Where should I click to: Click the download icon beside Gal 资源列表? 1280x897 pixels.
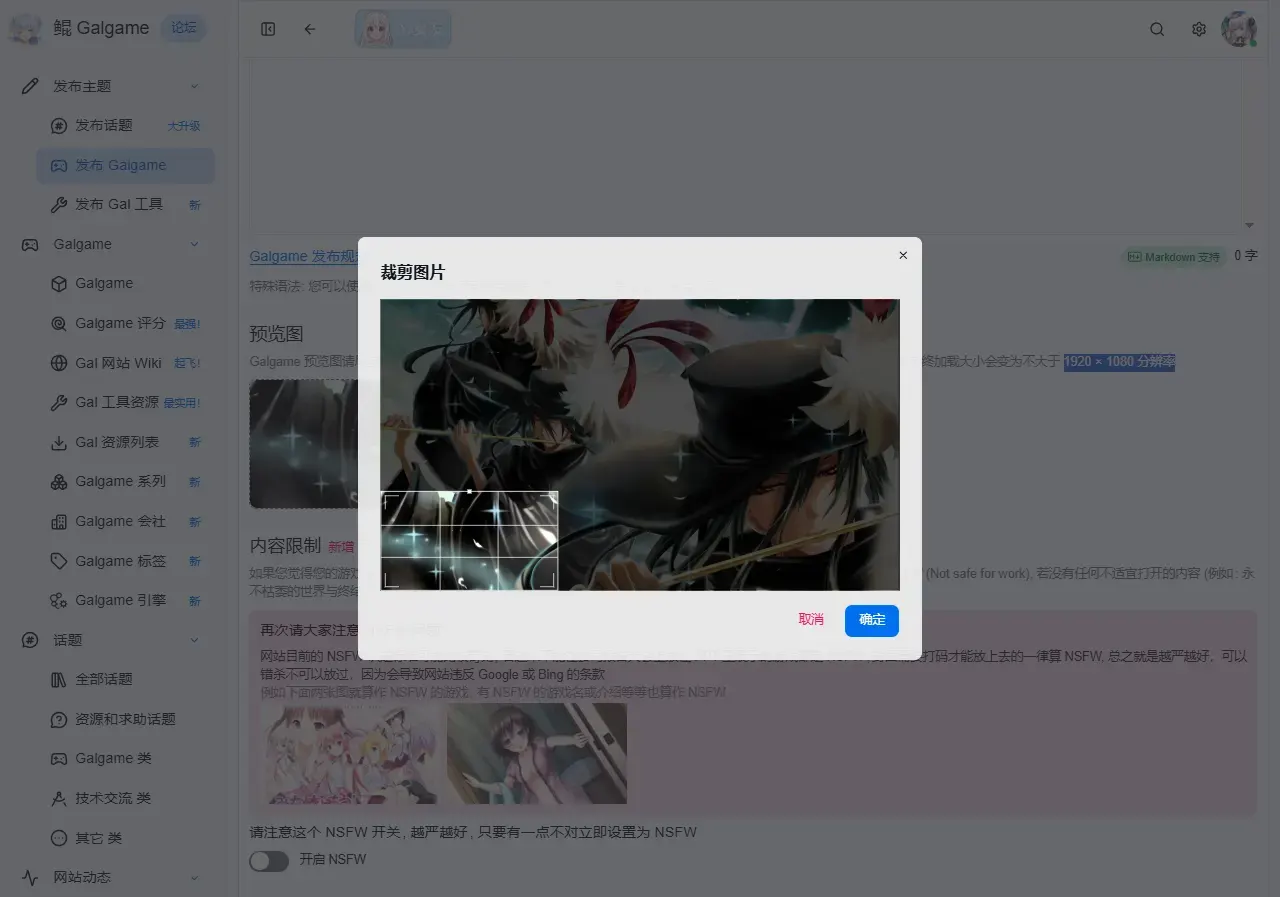tap(59, 442)
